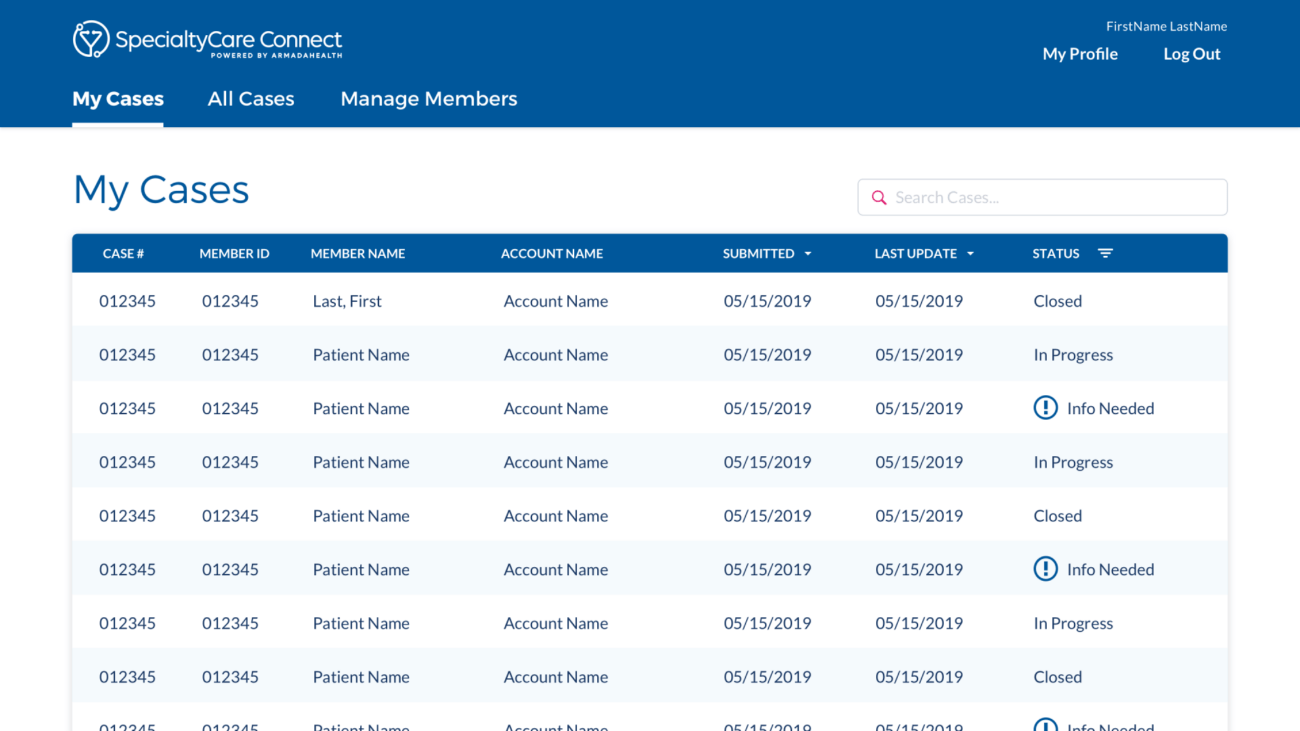This screenshot has width=1300, height=731.
Task: Go to My Profile
Action: tap(1080, 54)
